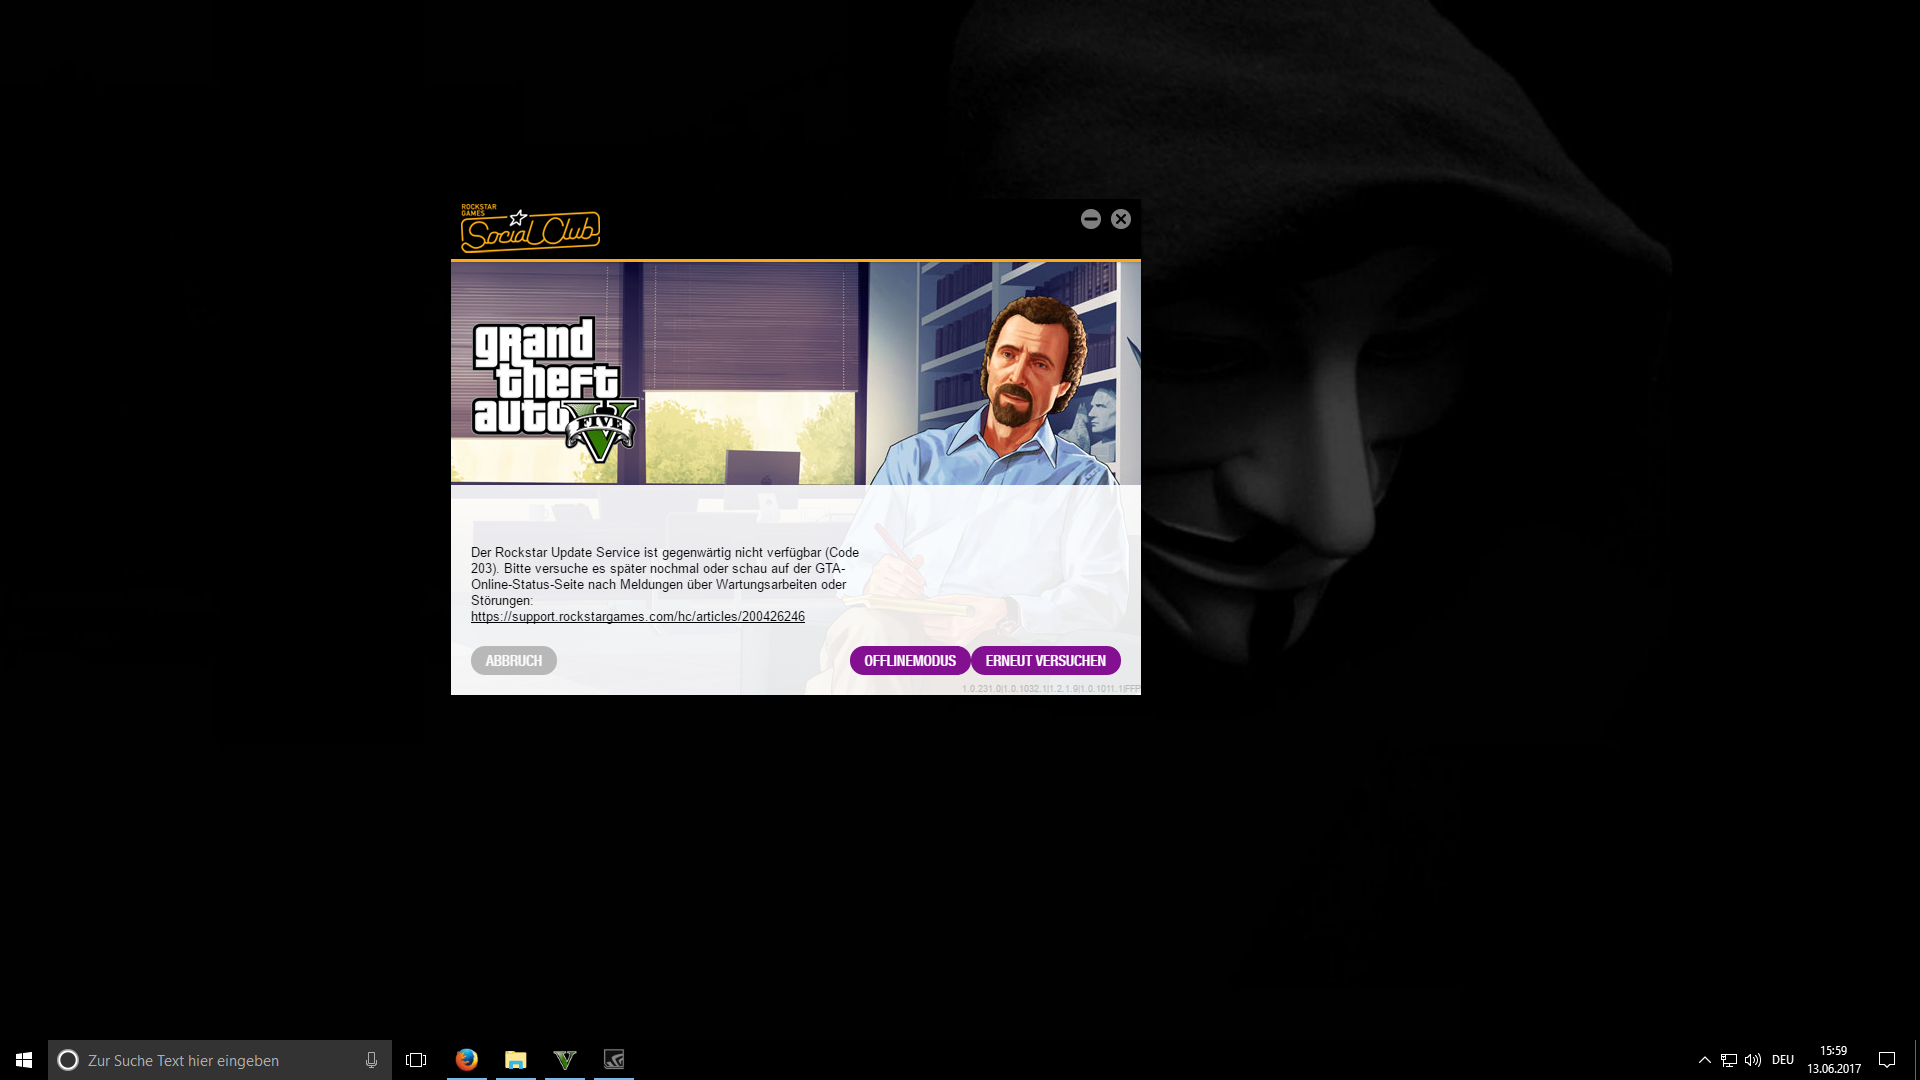The image size is (1920, 1080).
Task: Switch to Firefox in the taskbar
Action: [467, 1060]
